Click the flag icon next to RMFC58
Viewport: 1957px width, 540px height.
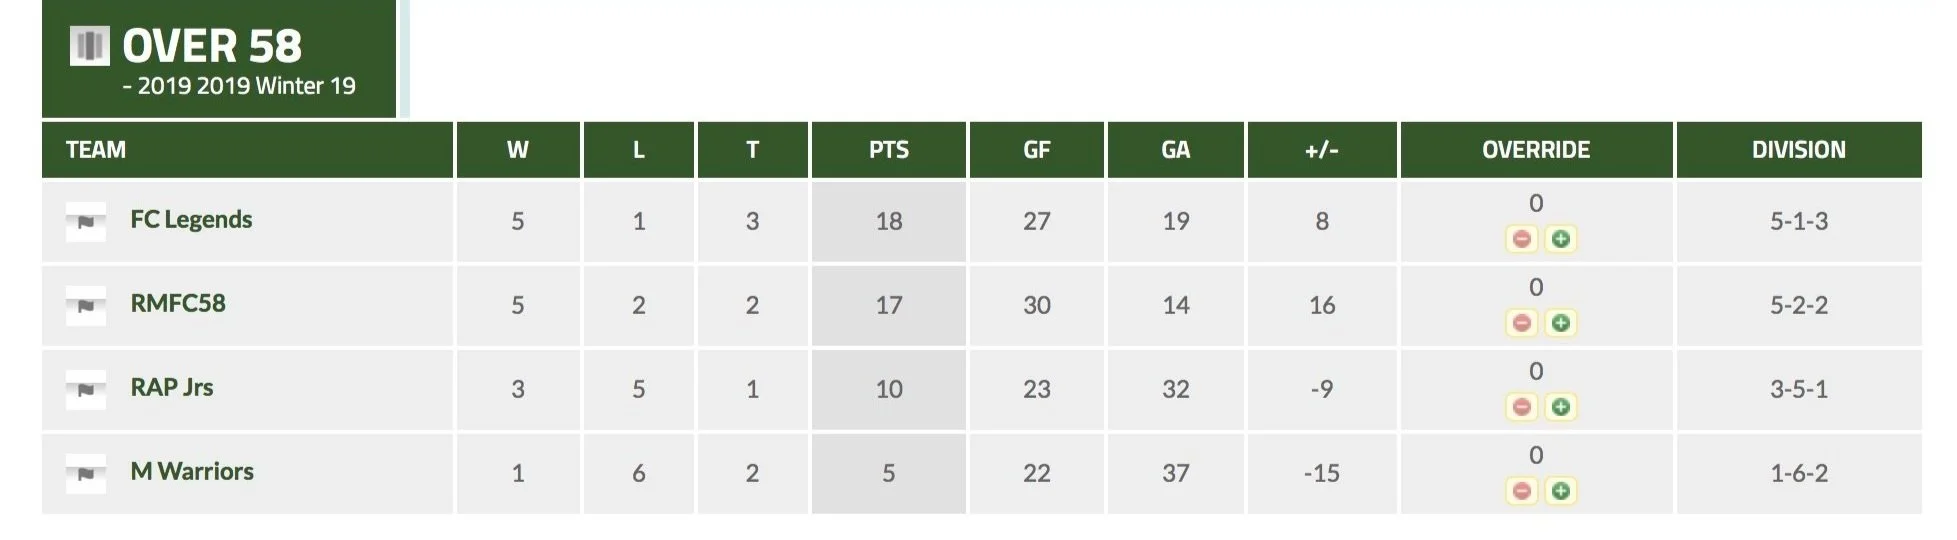[x=86, y=305]
